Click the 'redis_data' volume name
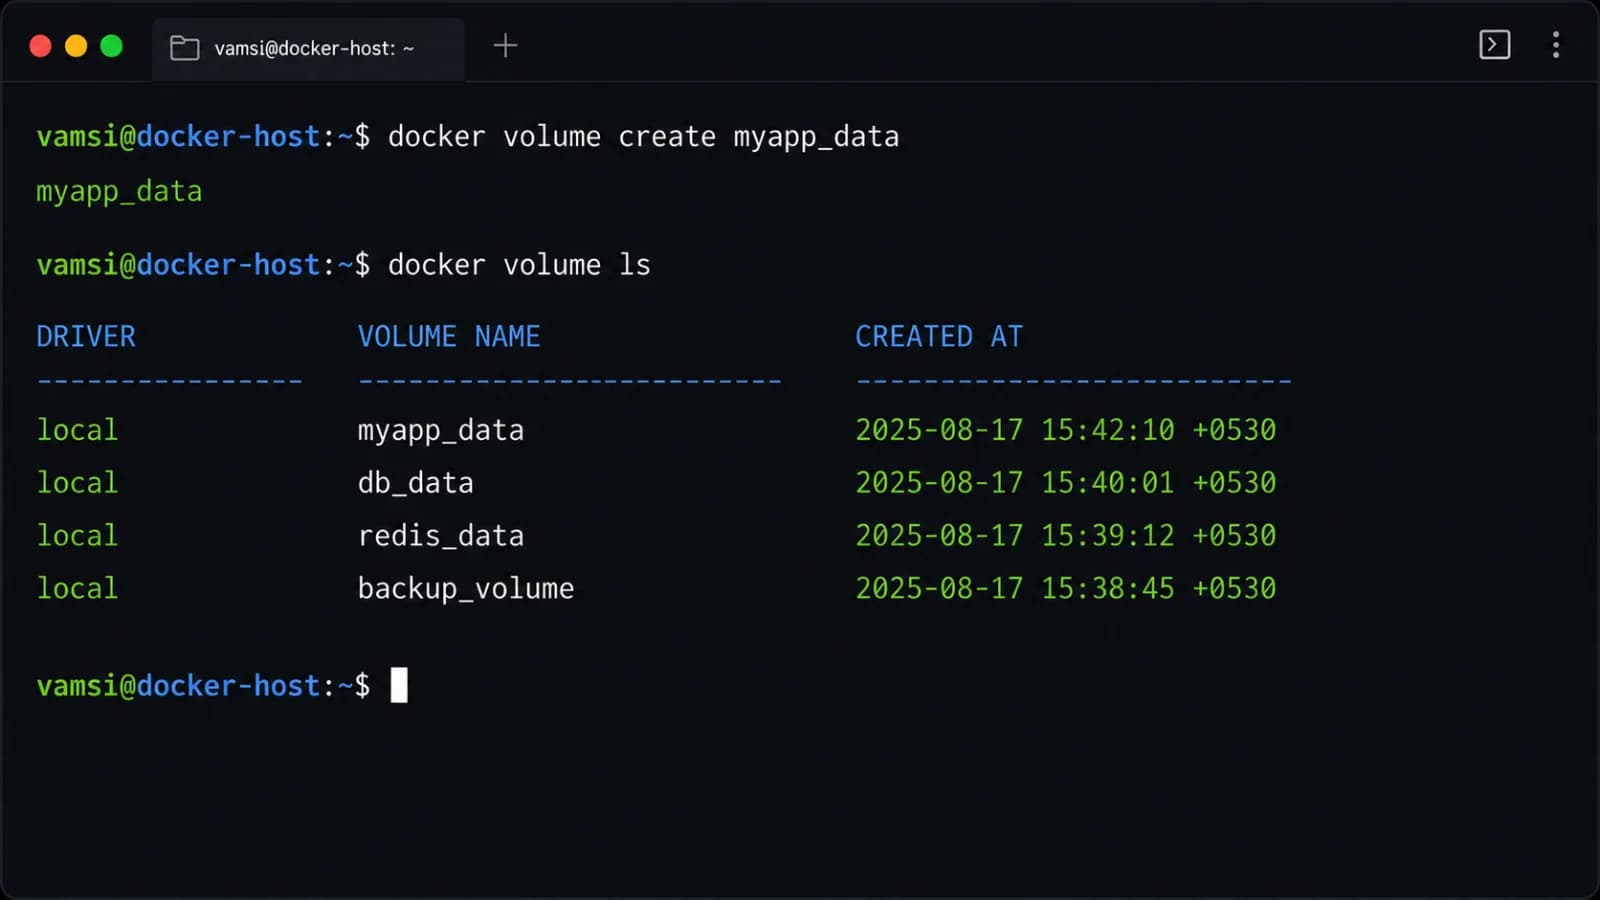Screen dimensions: 1600x900 tap(441, 536)
